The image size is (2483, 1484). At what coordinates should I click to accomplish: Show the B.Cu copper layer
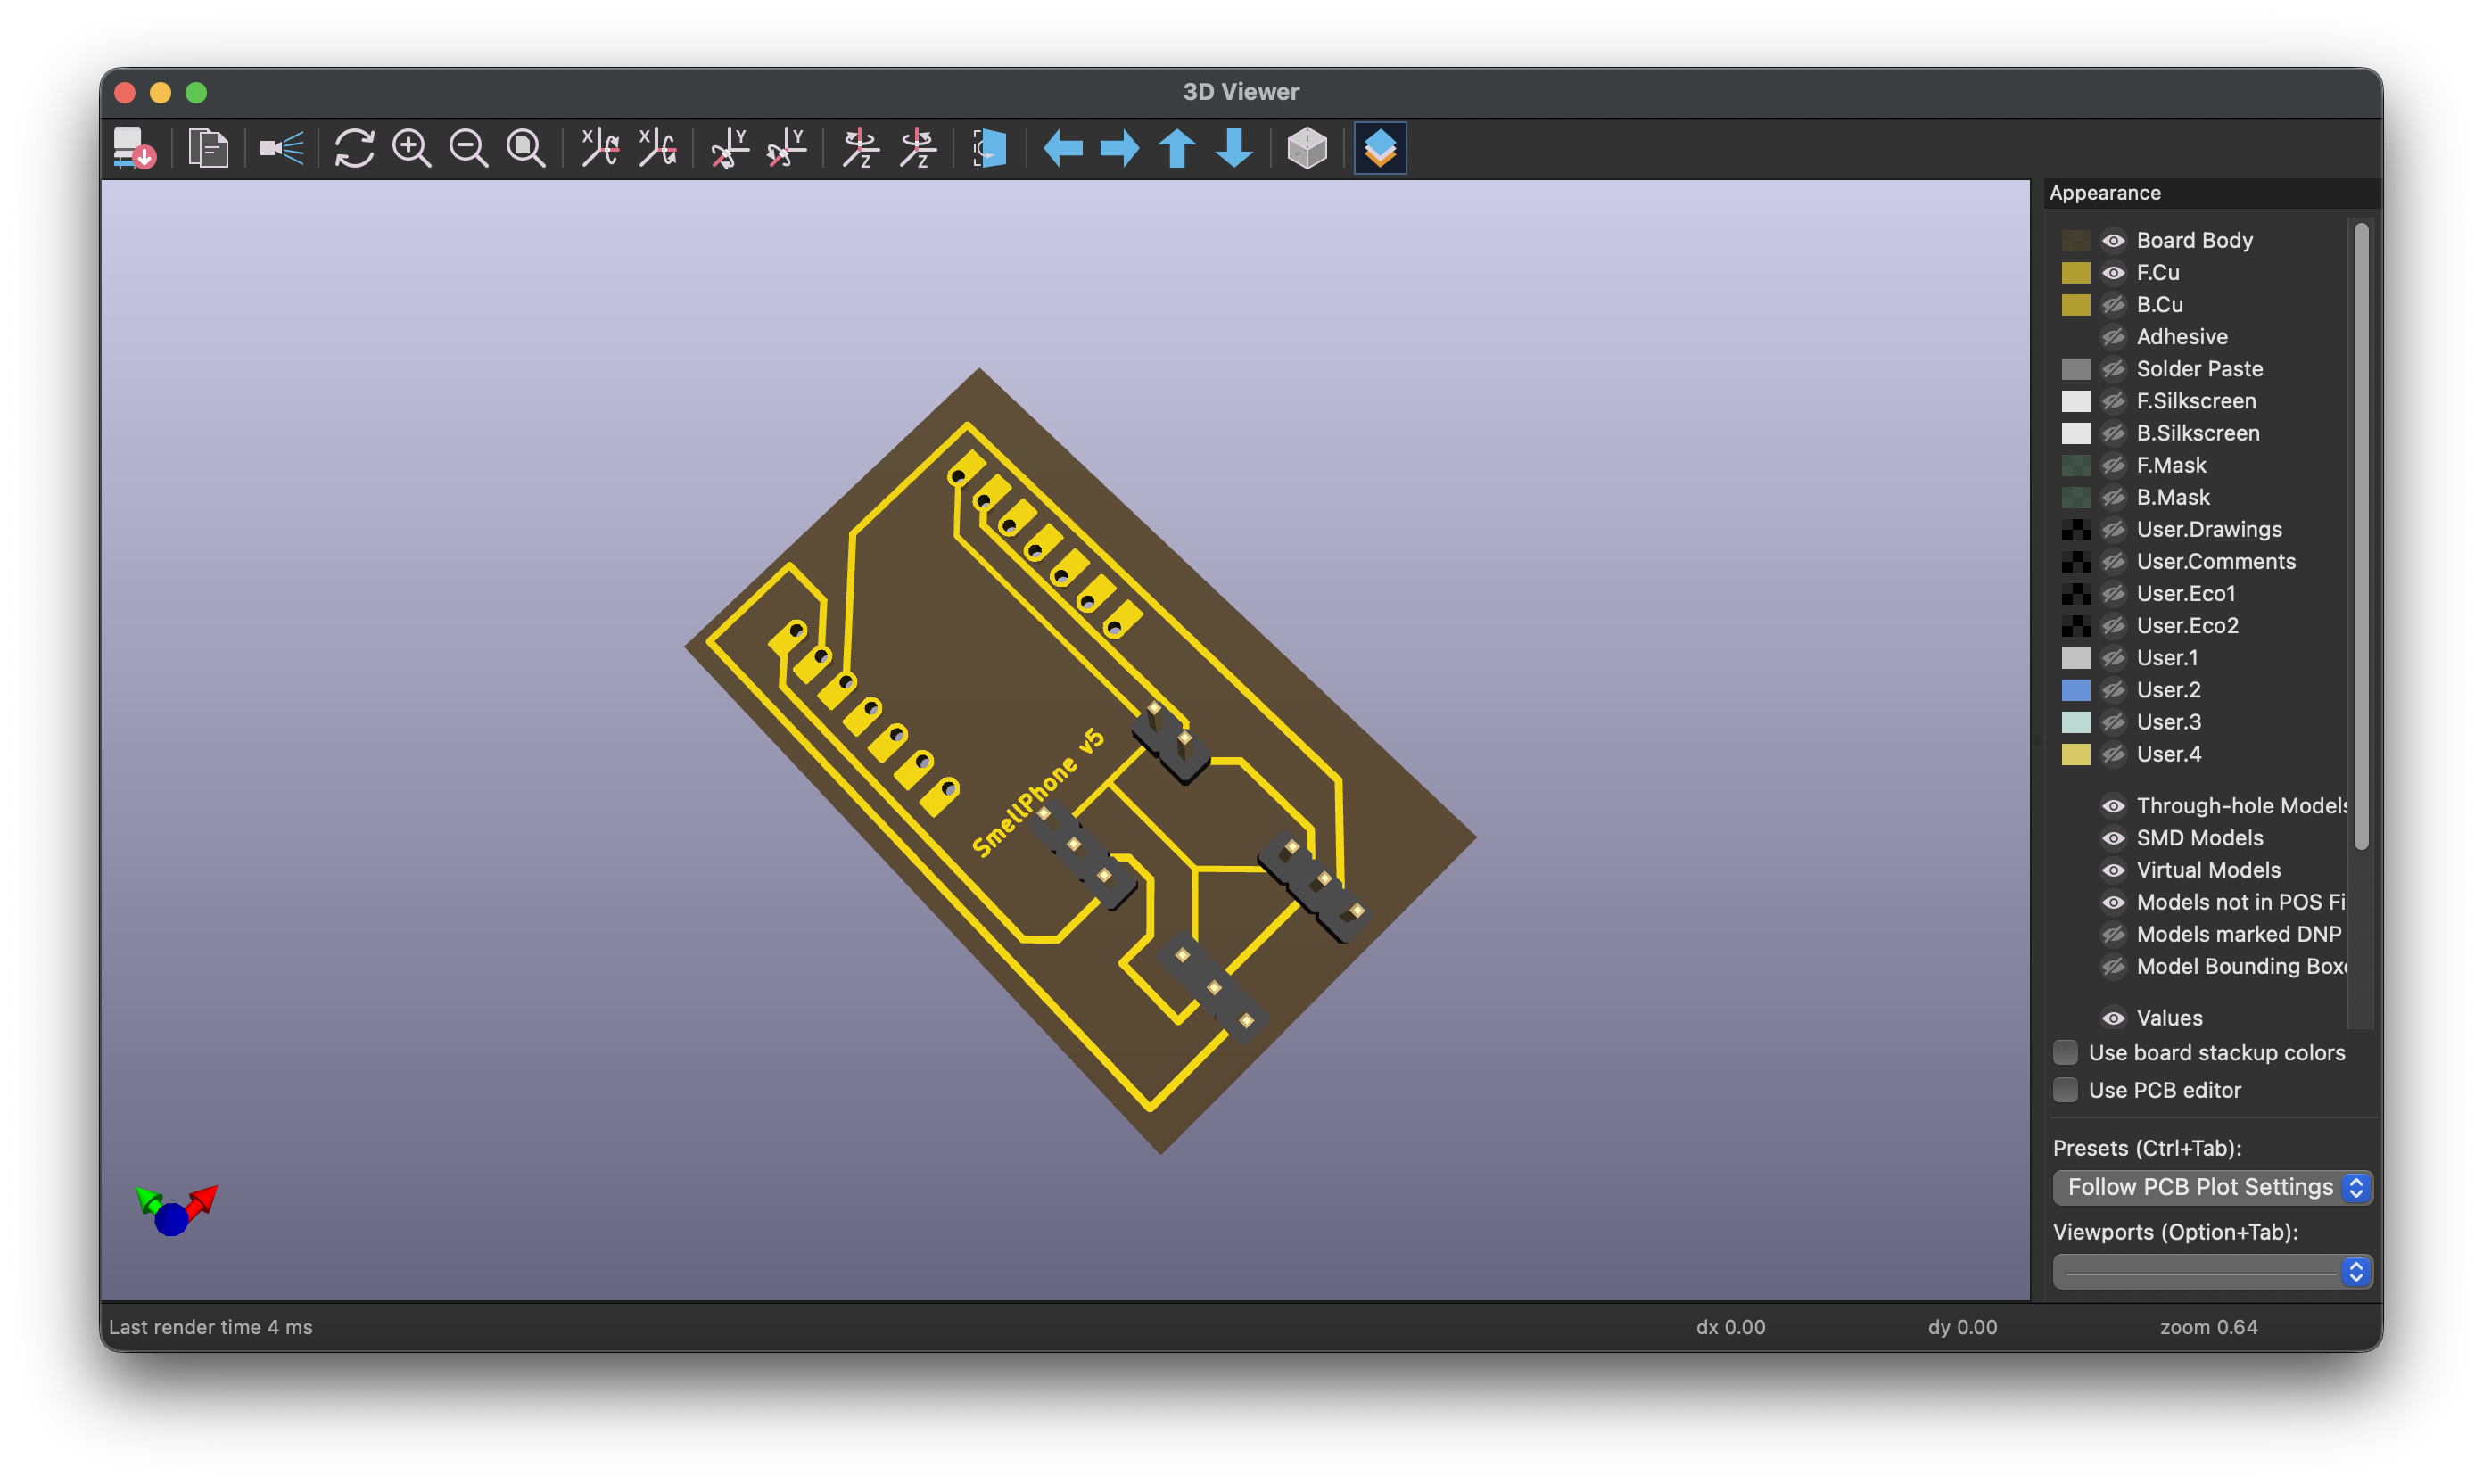2115,305
